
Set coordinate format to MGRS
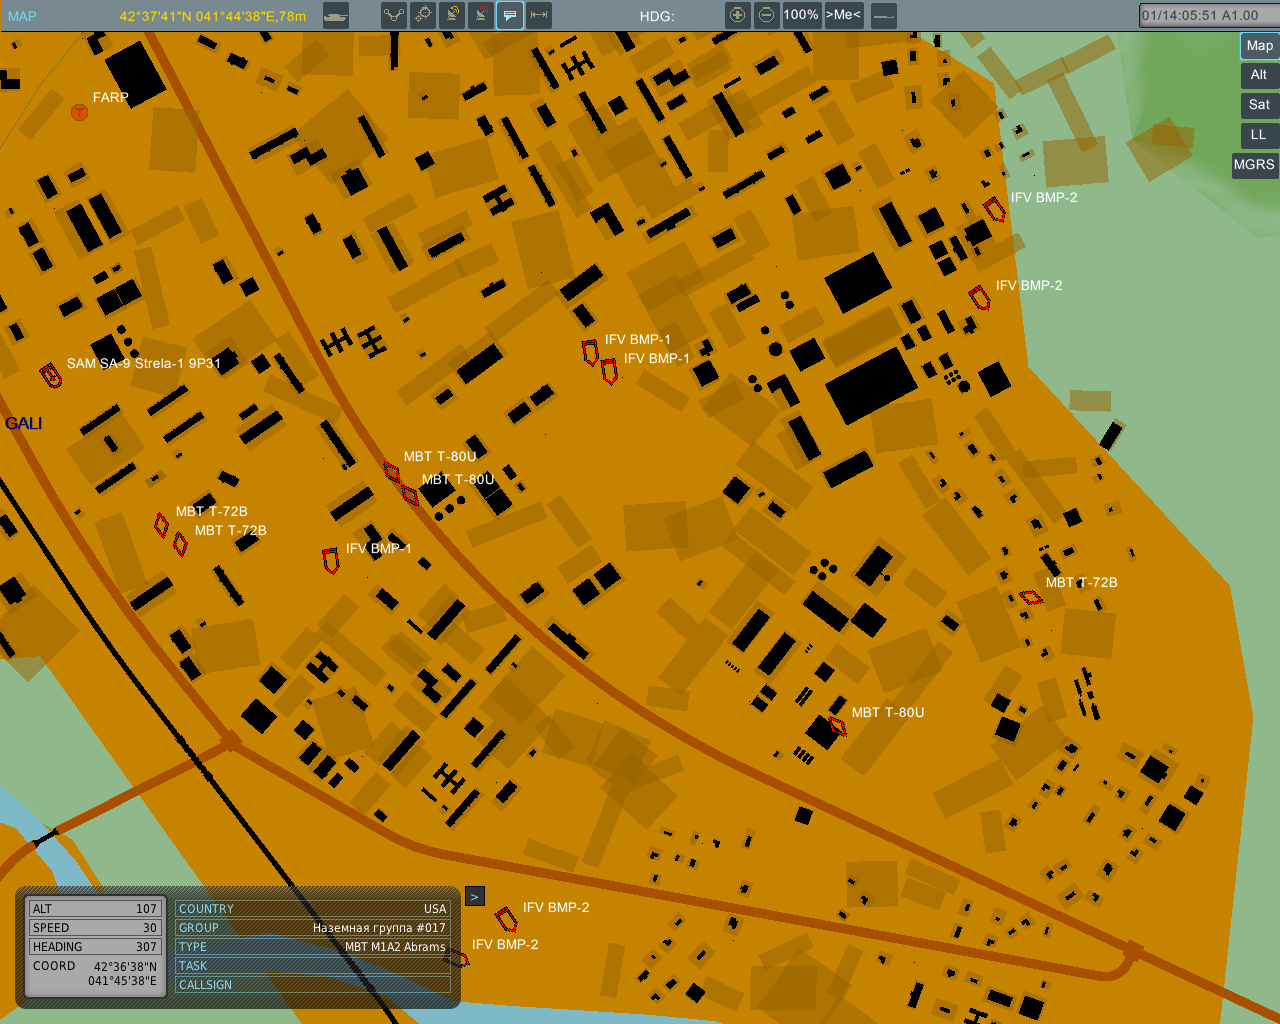click(1254, 165)
